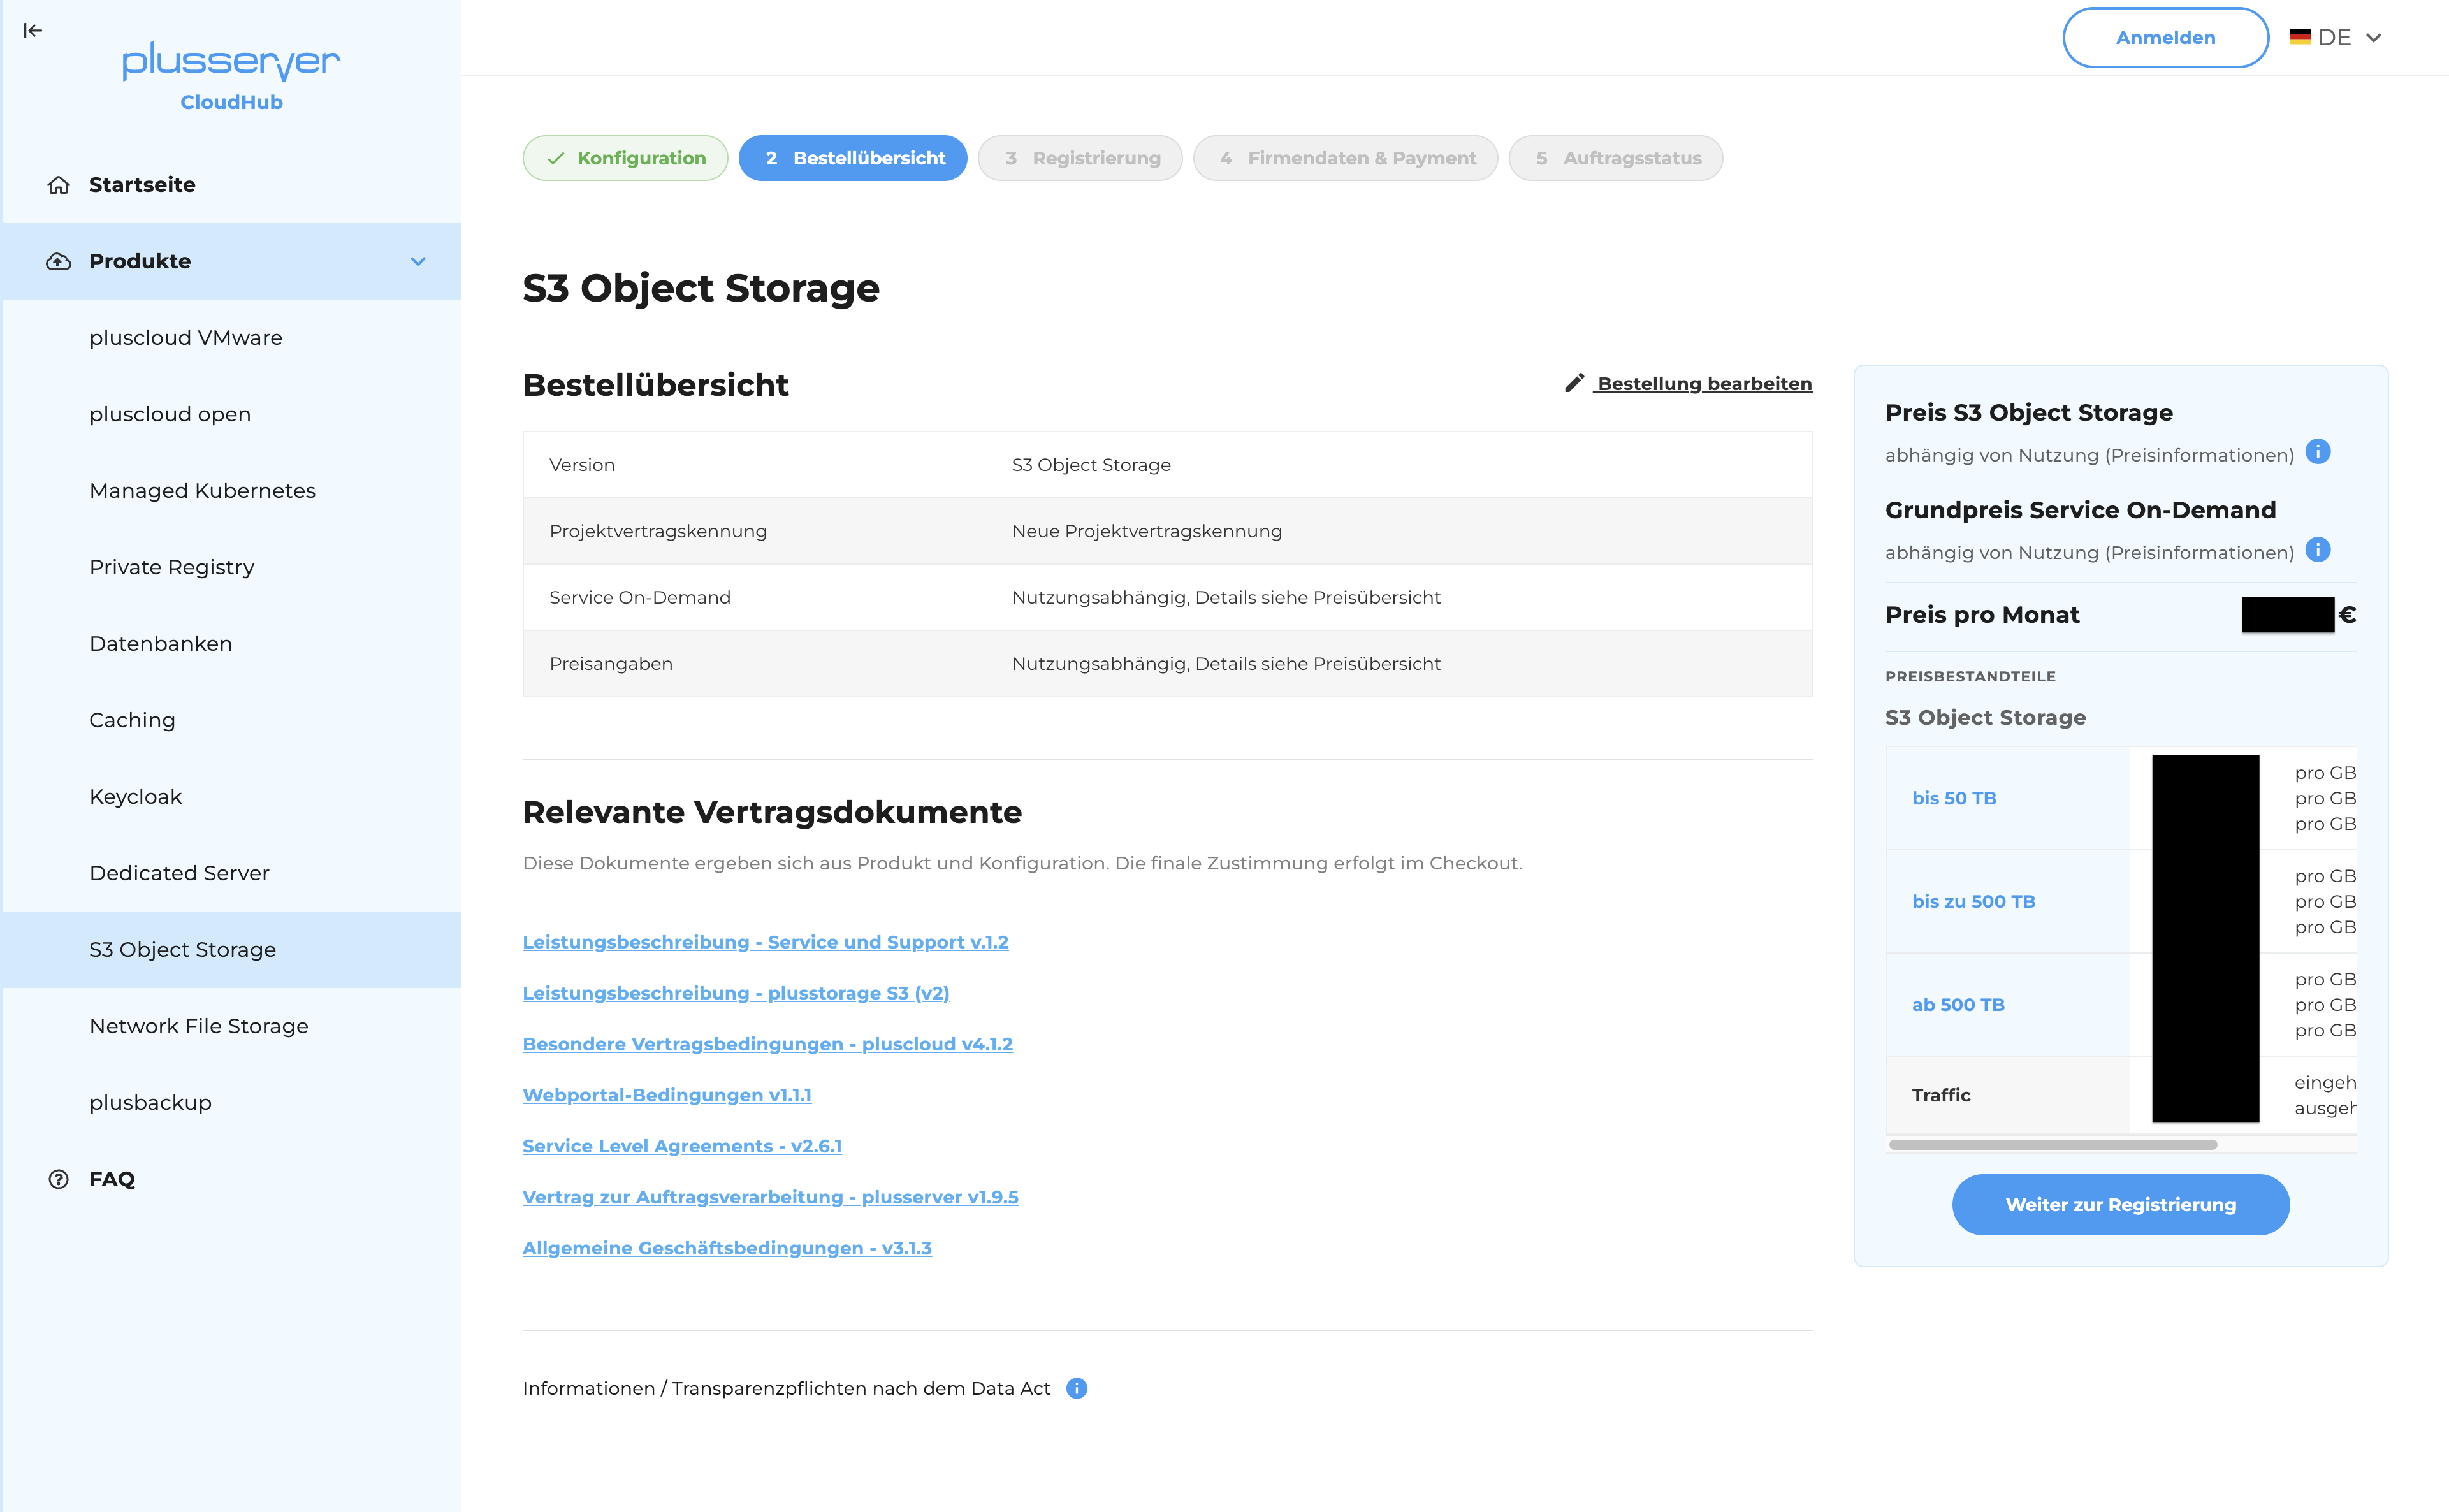Image resolution: width=2449 pixels, height=1512 pixels.
Task: Click the 'ab 500 TB' price tier
Action: [1958, 1005]
